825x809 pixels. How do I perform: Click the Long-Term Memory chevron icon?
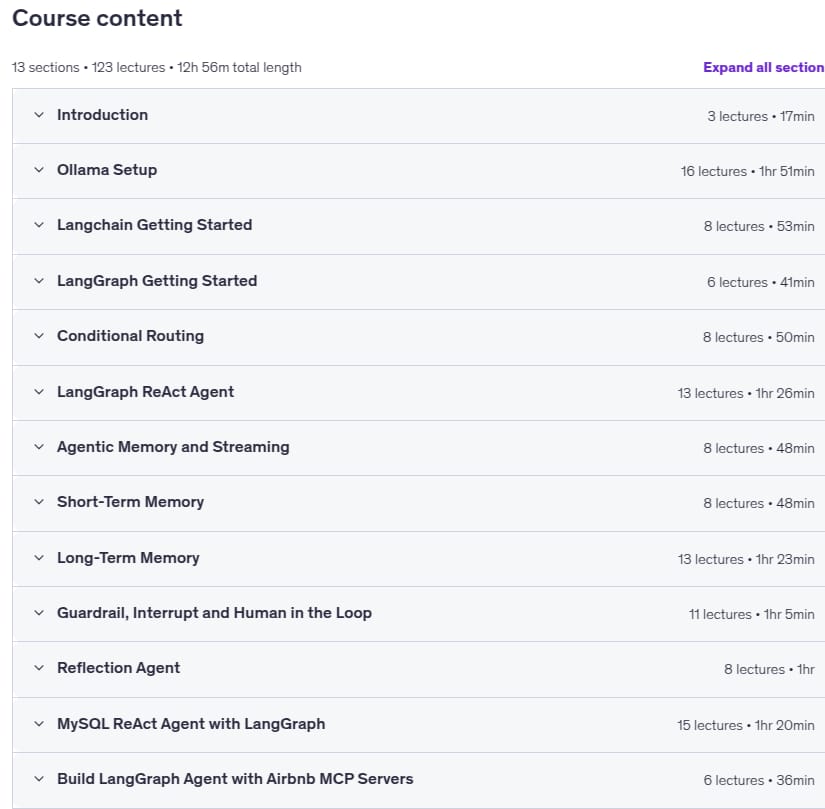(39, 558)
